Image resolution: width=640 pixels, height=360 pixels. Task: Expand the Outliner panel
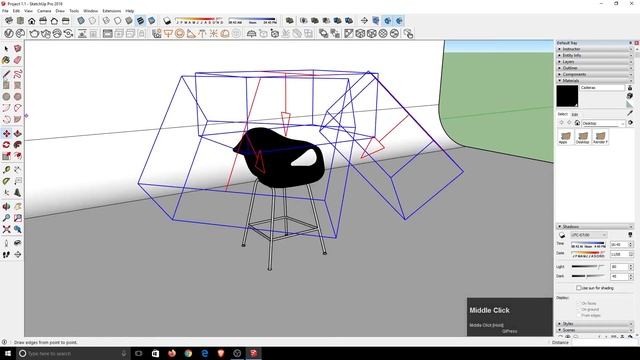click(595, 68)
